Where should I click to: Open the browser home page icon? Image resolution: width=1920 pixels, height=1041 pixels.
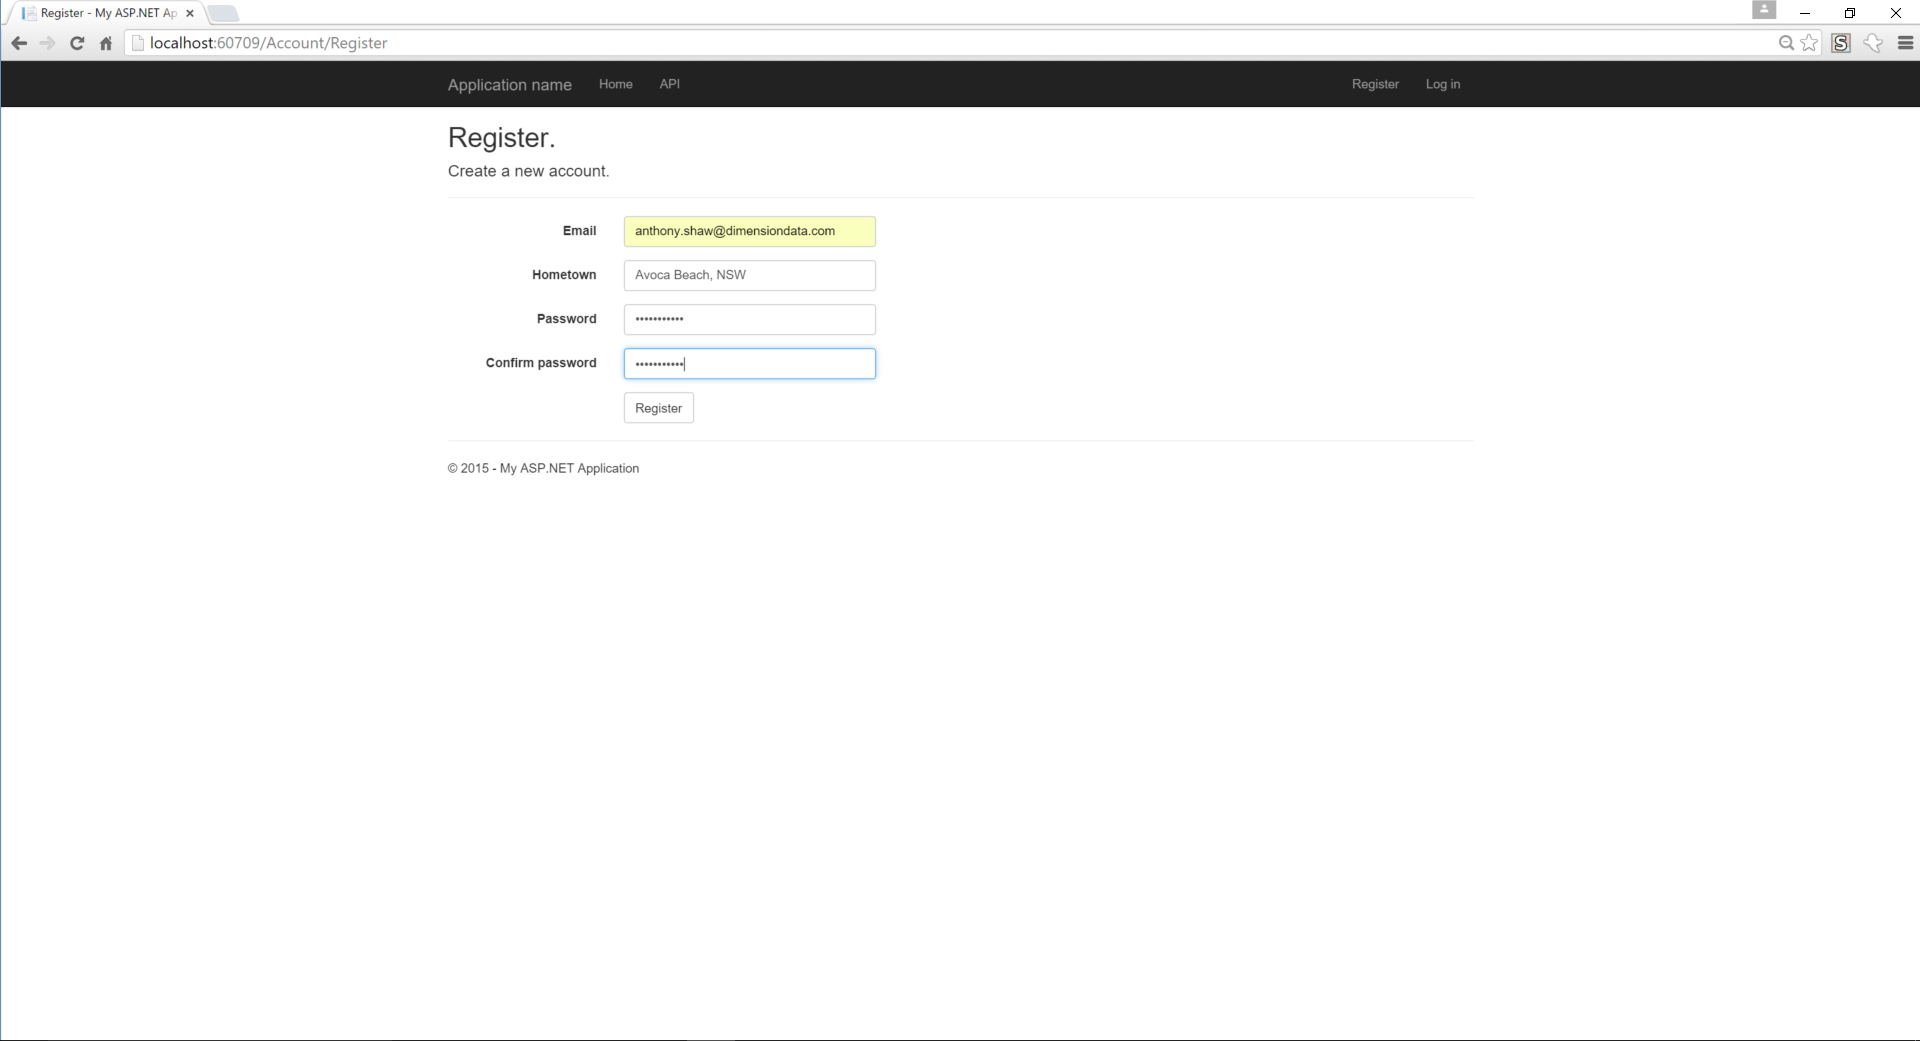pyautogui.click(x=105, y=43)
